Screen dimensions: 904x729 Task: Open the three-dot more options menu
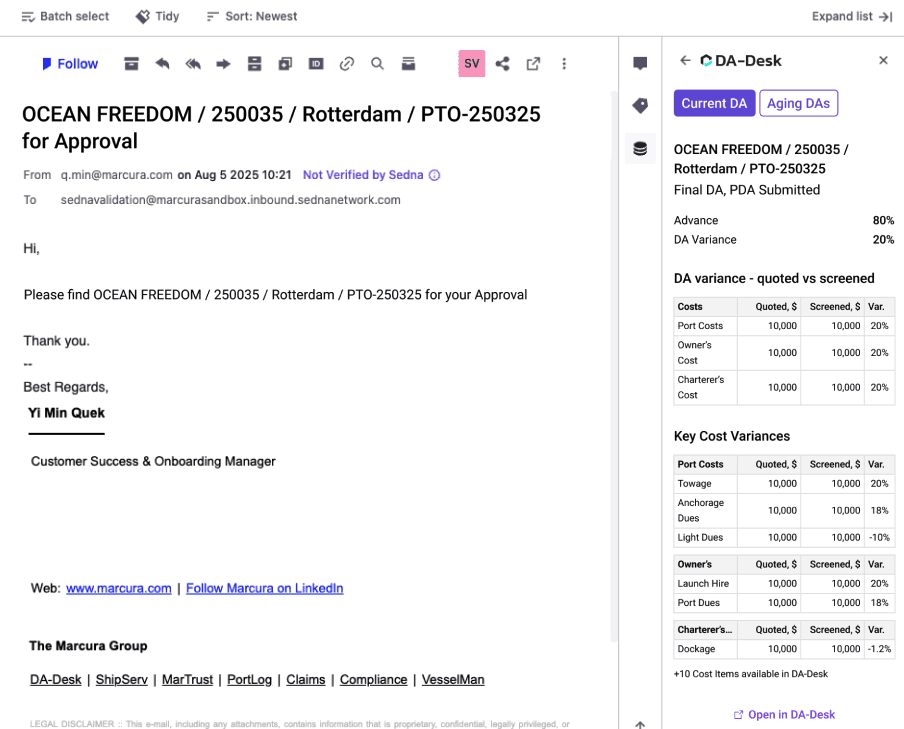[564, 63]
